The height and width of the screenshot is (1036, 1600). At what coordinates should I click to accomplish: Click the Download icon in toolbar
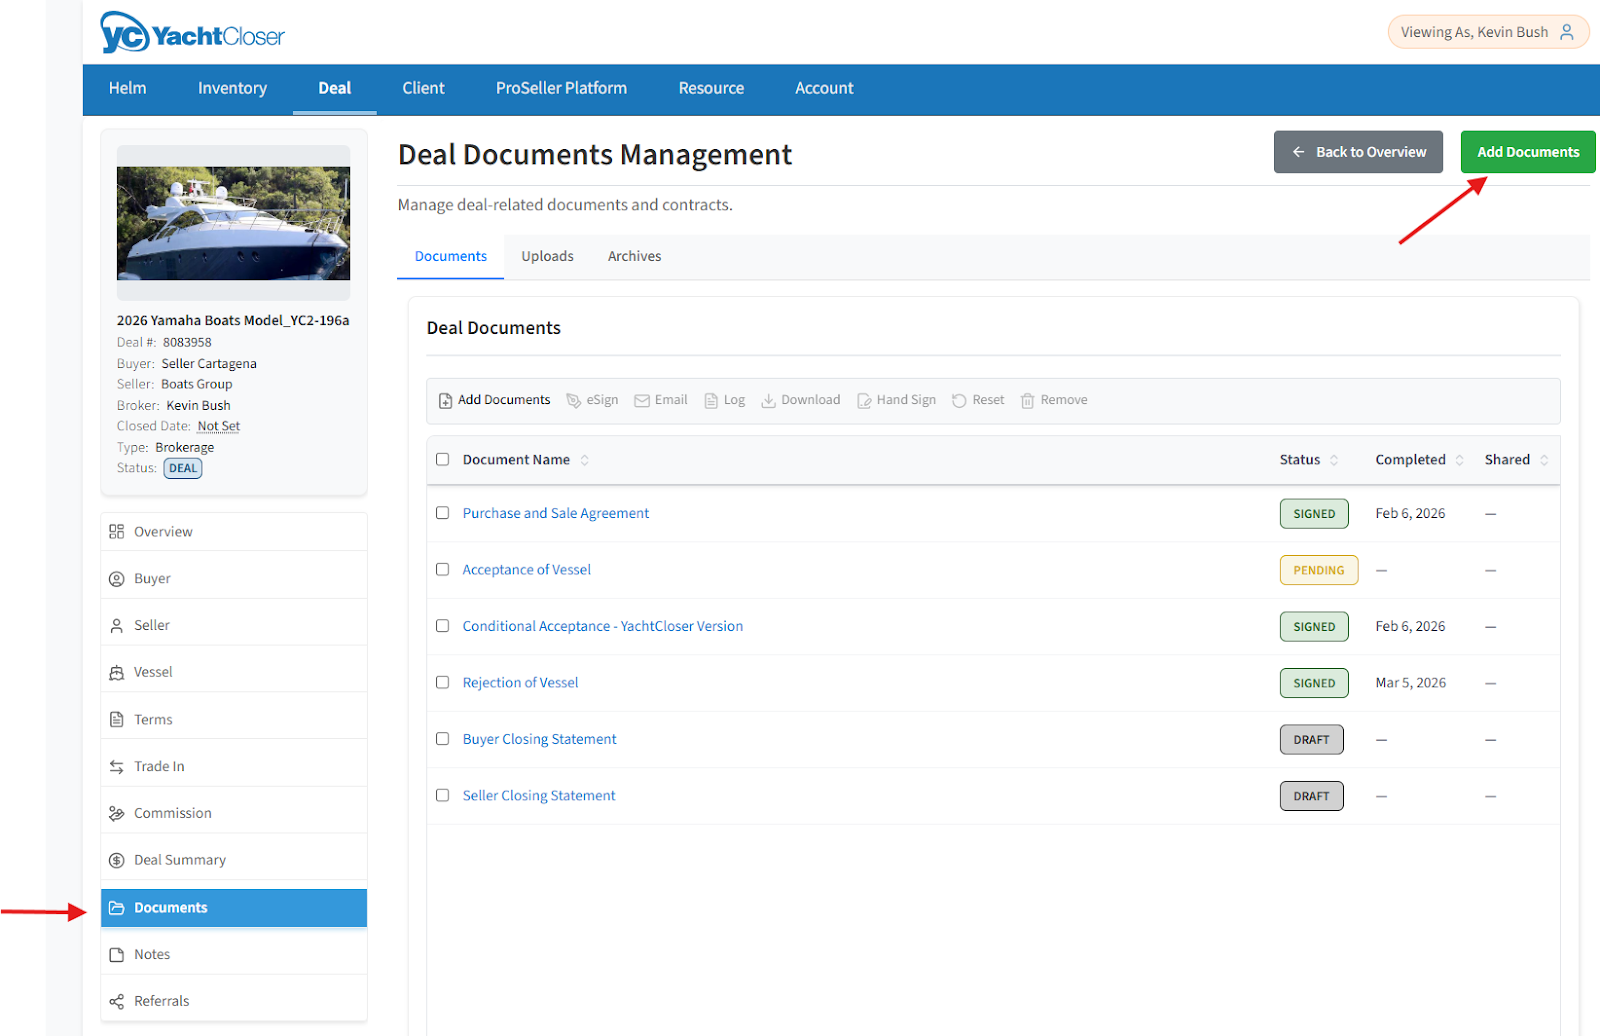click(x=768, y=400)
